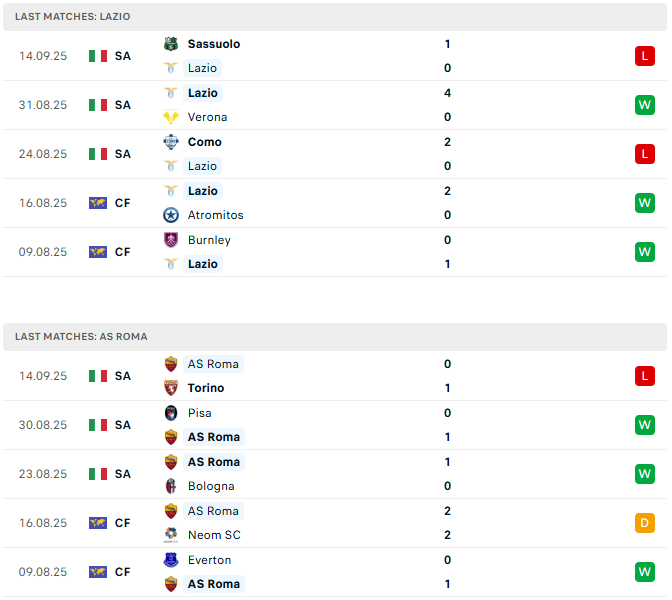Click the Pisa team logo

171,413
